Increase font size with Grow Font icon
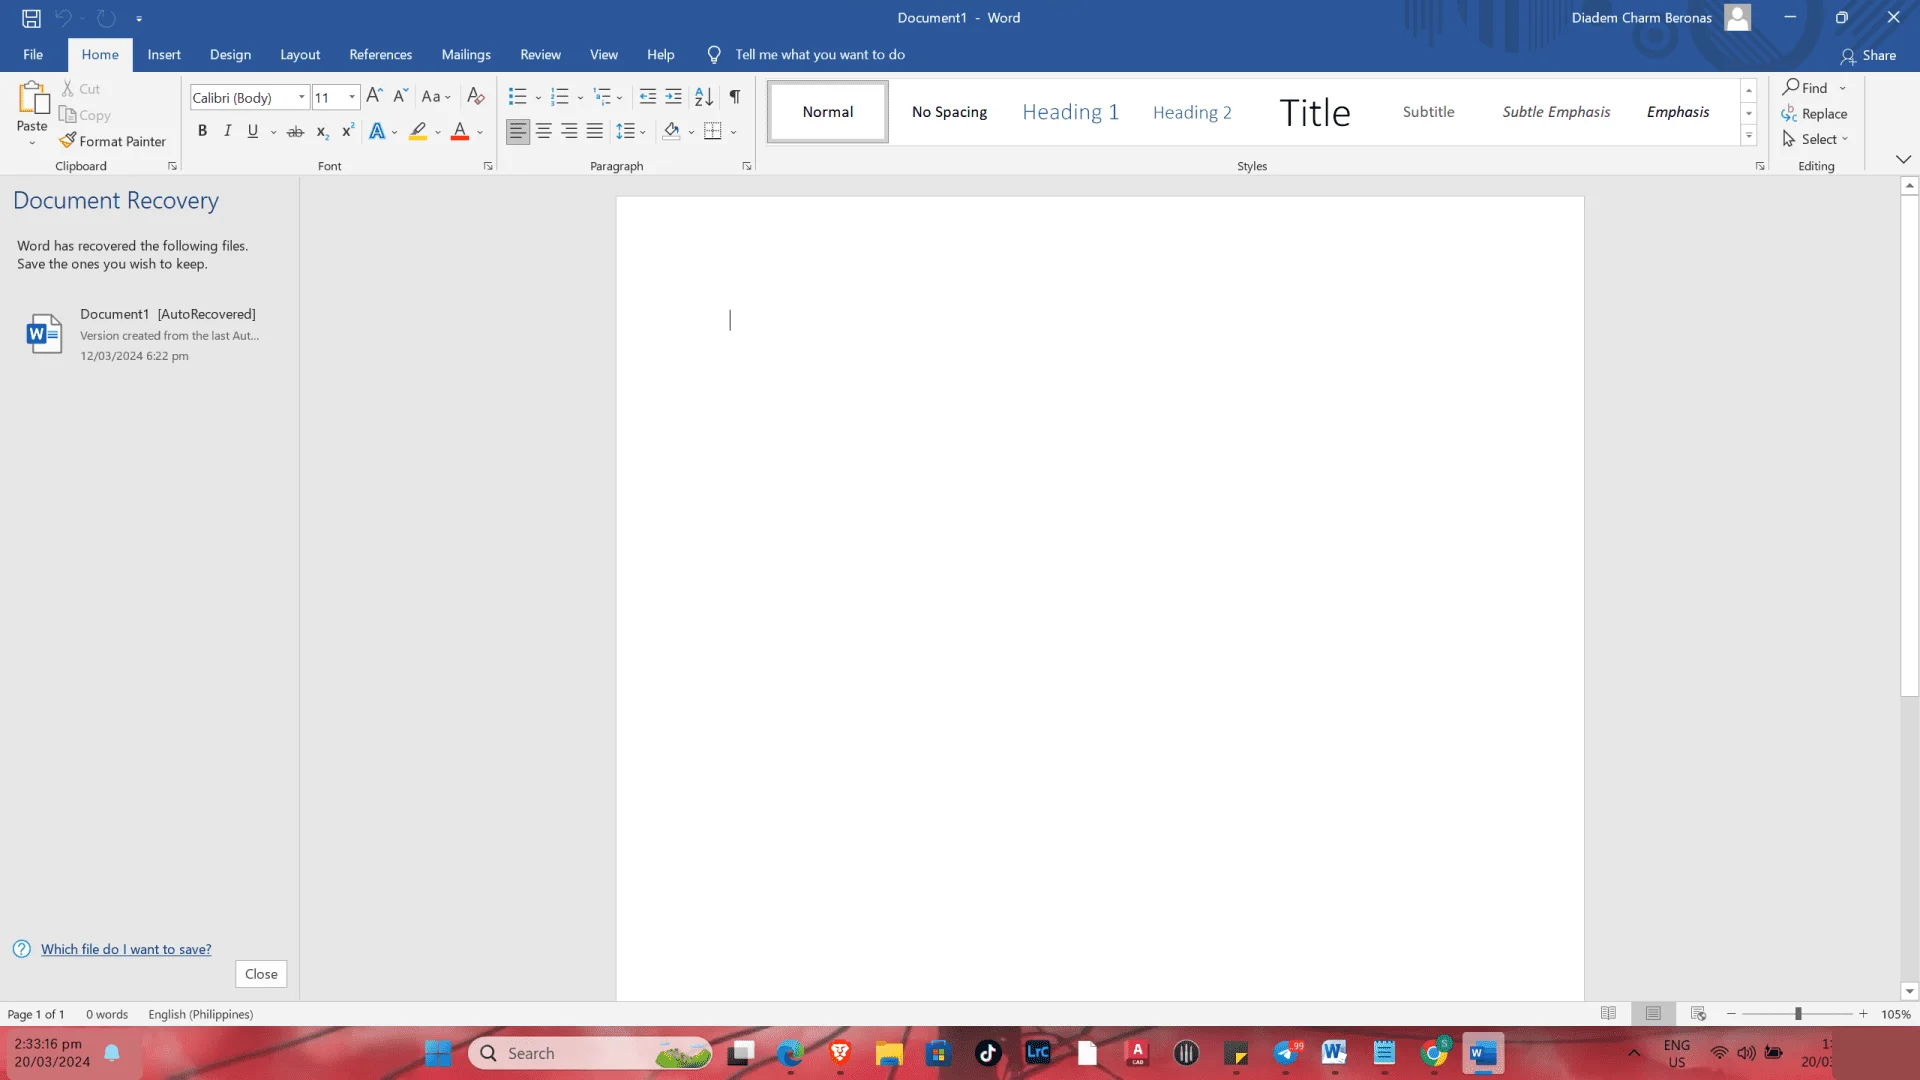Screen dimensions: 1920x1080 click(374, 96)
